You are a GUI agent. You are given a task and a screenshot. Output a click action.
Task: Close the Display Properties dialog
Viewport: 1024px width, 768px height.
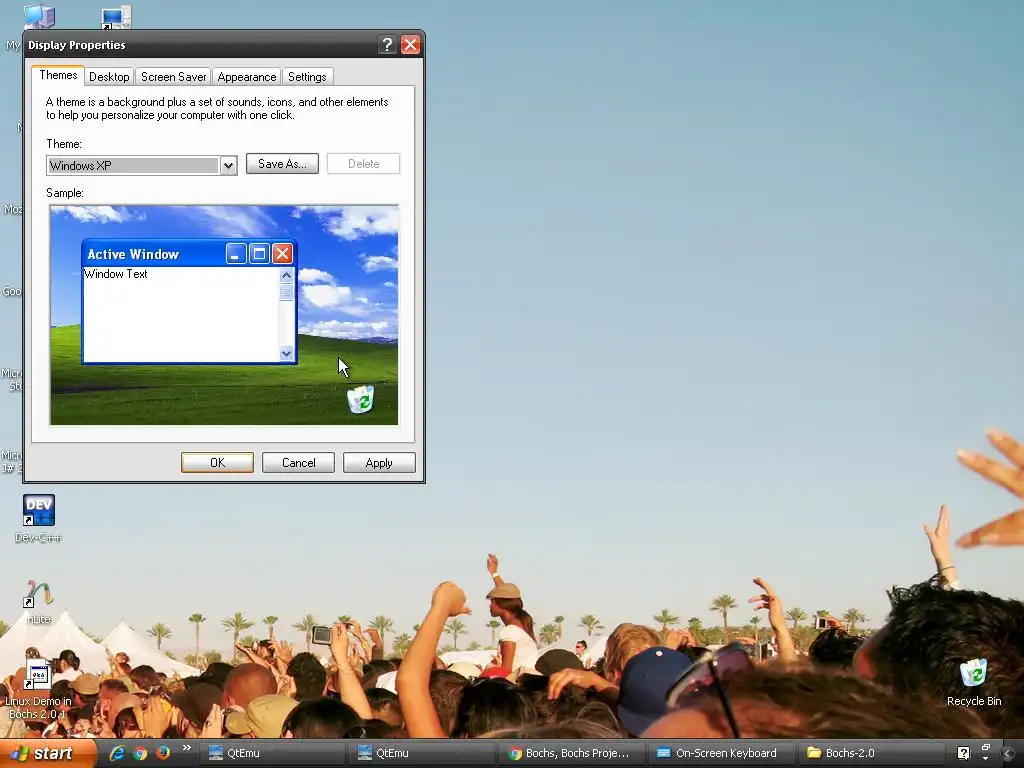[x=410, y=44]
